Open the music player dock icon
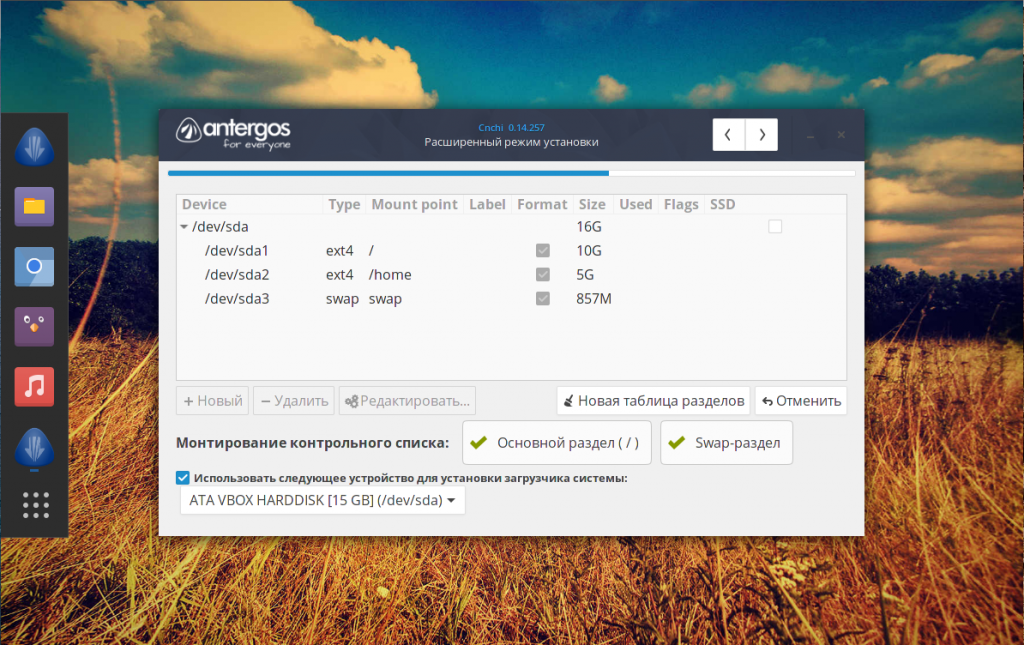1024x645 pixels. click(x=34, y=386)
